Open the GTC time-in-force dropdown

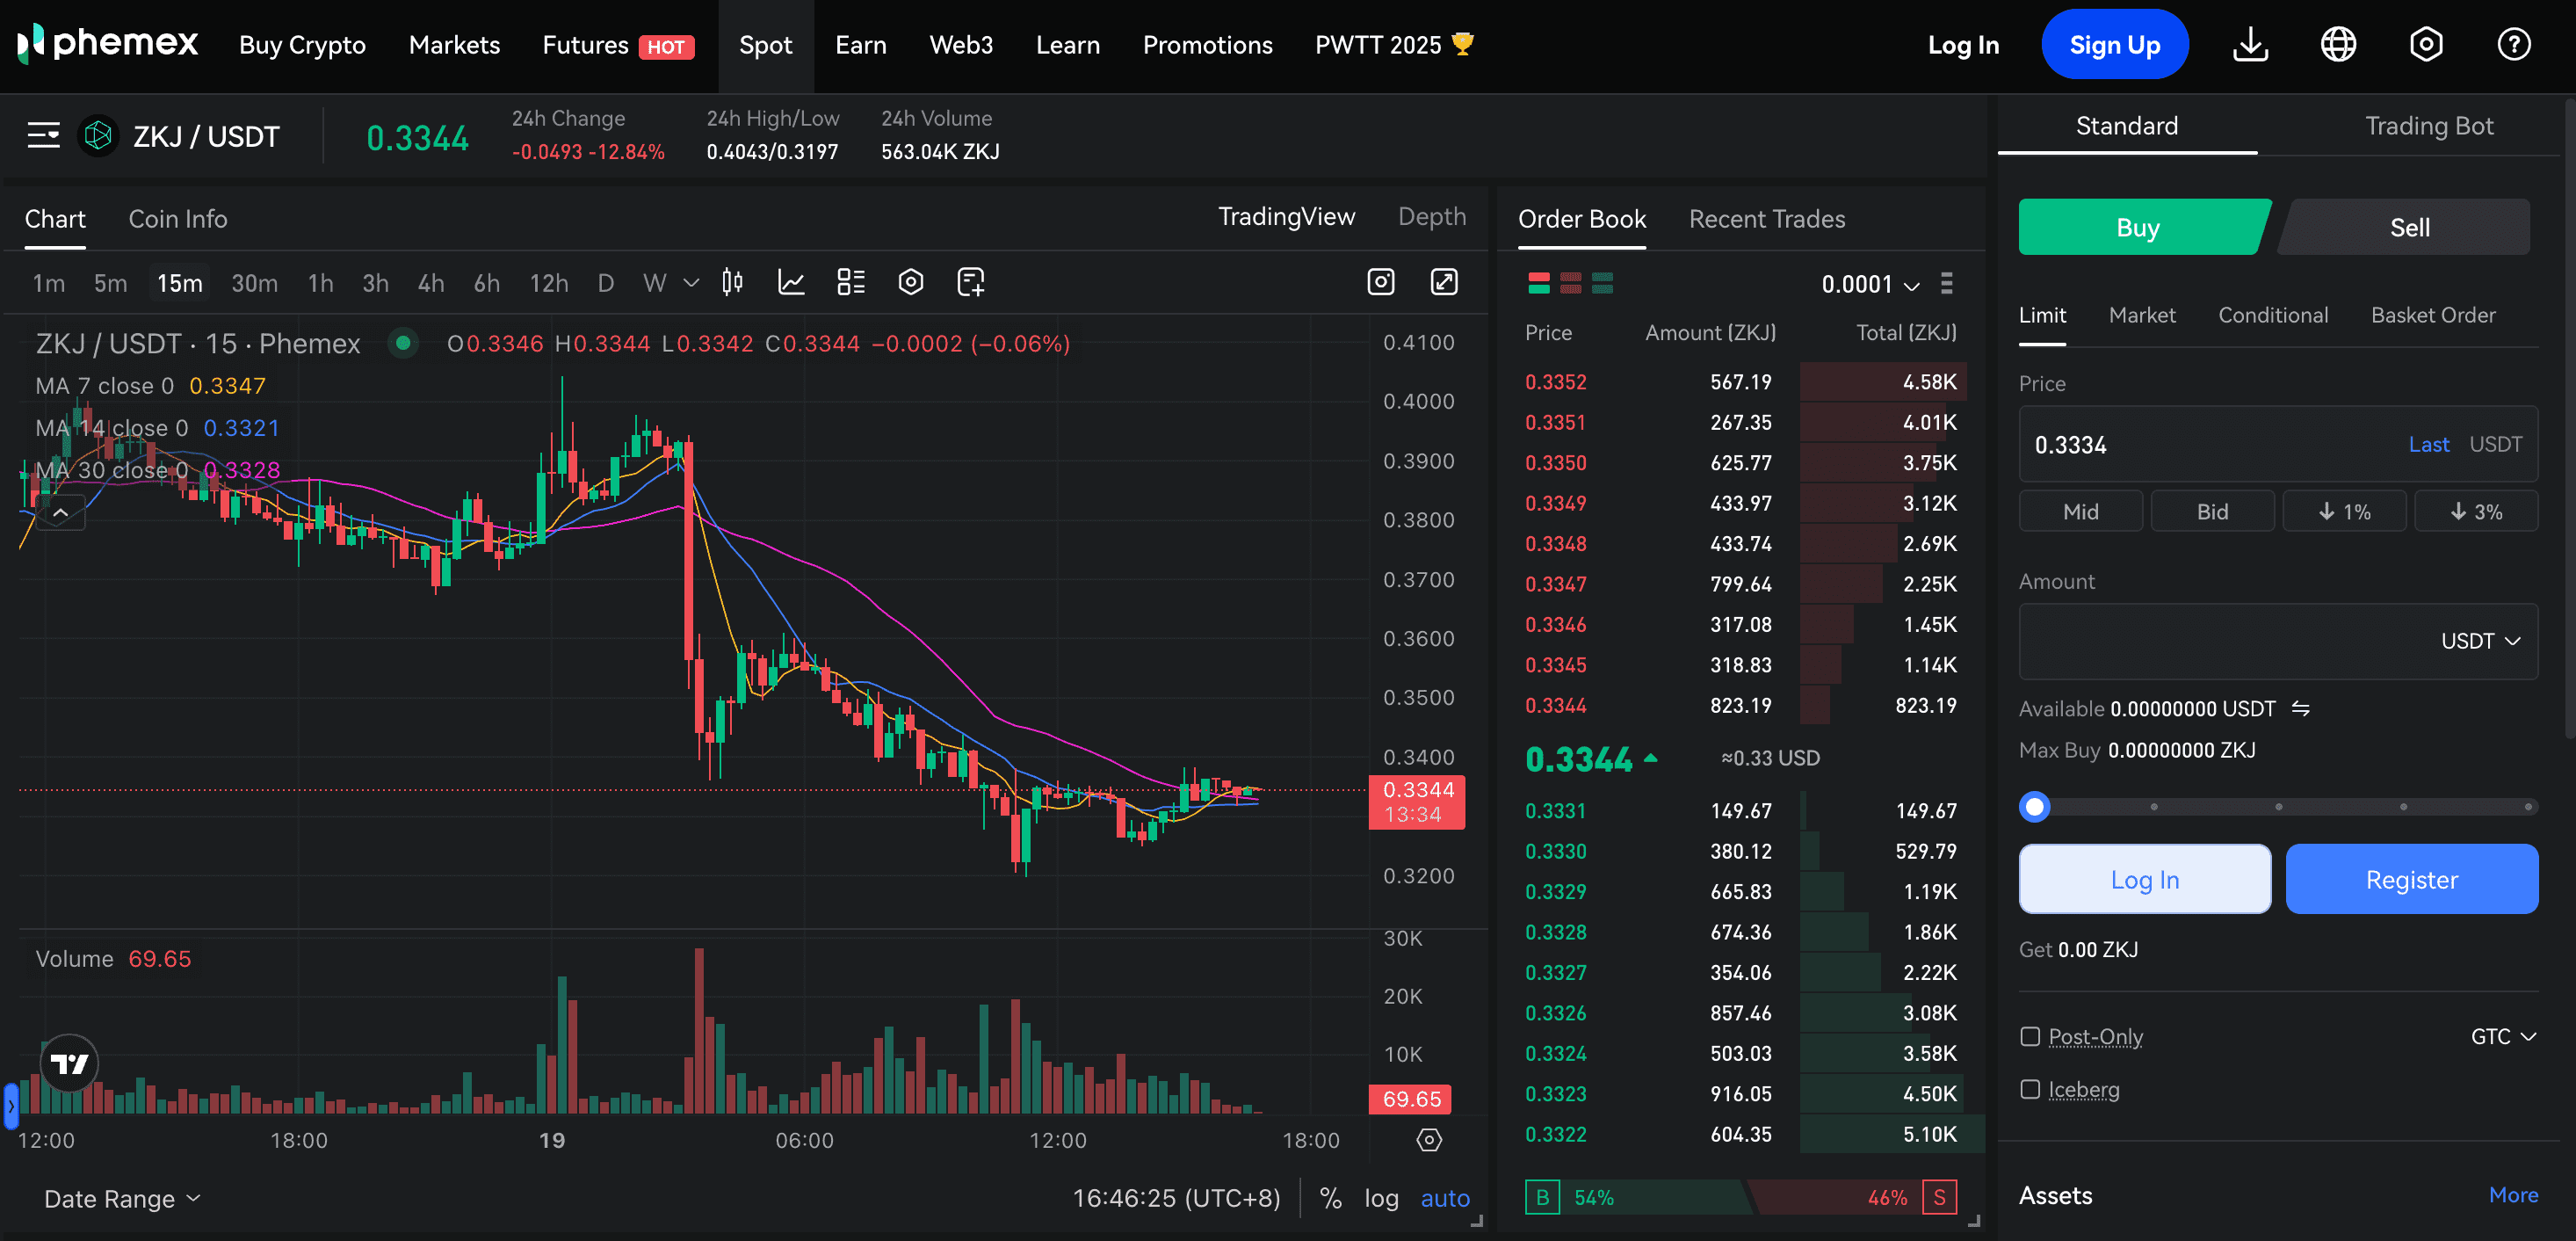pos(2503,1037)
